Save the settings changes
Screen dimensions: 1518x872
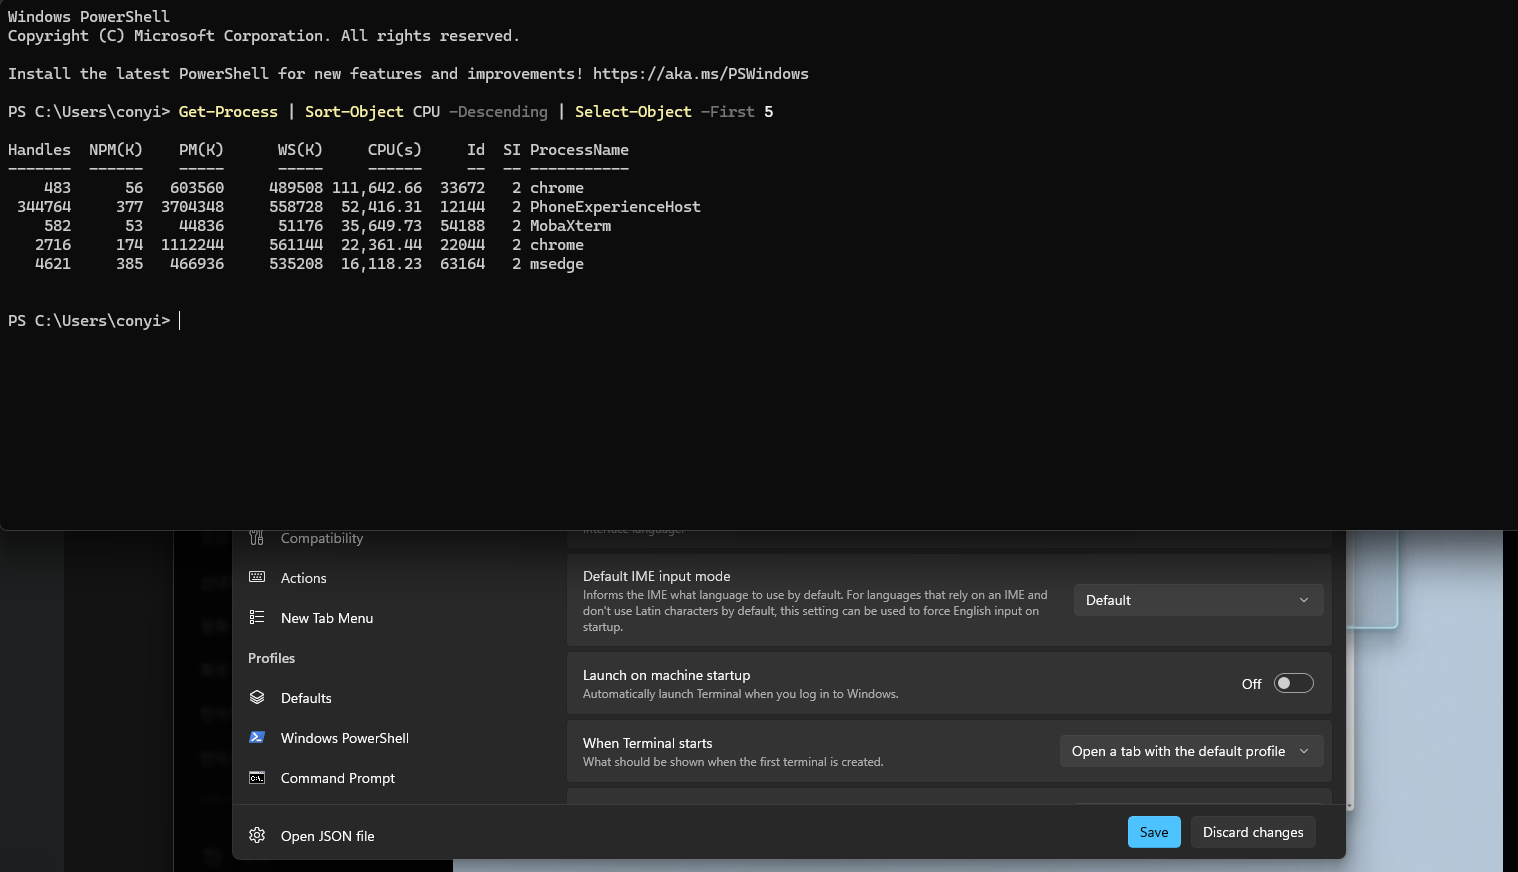click(x=1154, y=832)
